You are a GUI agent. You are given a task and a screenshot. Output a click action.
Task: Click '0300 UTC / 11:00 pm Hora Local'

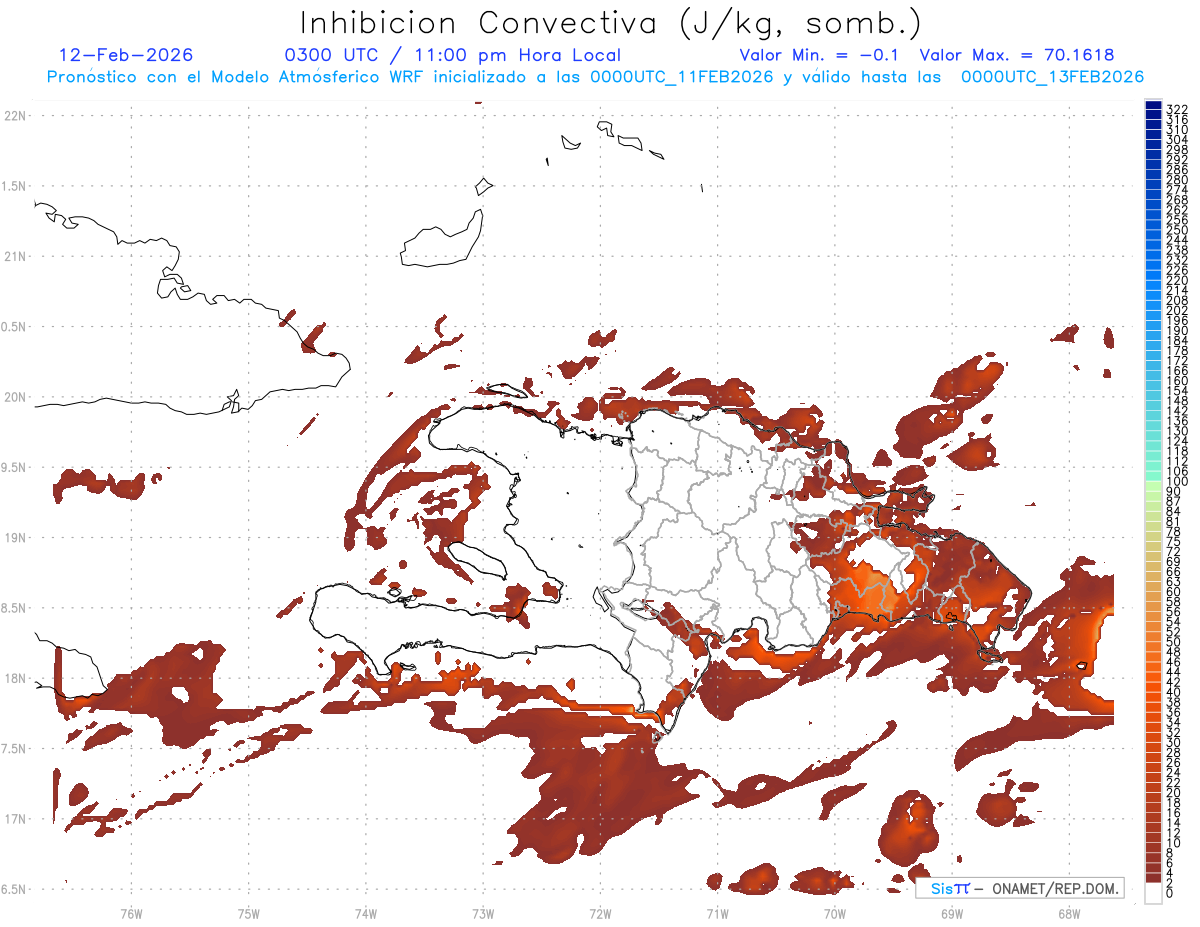tap(453, 55)
